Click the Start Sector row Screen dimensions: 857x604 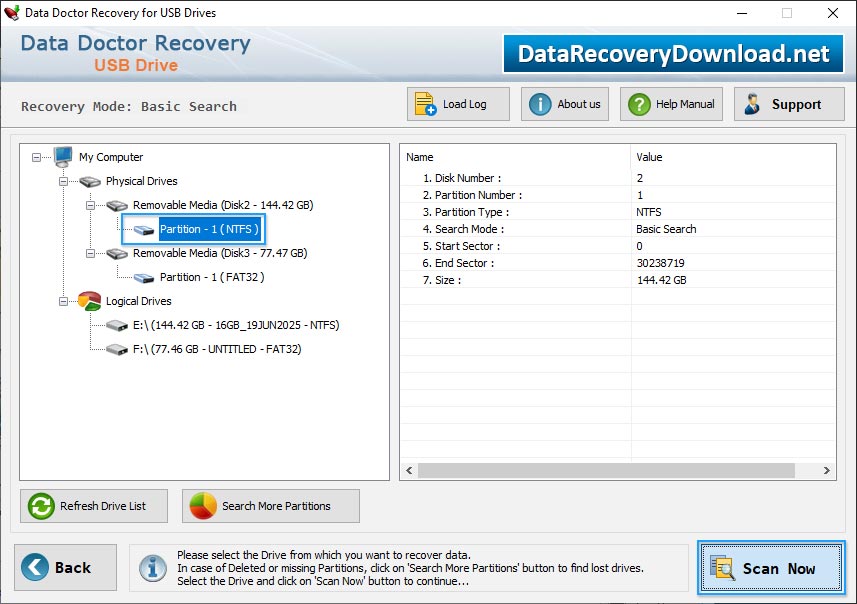[x=618, y=246]
